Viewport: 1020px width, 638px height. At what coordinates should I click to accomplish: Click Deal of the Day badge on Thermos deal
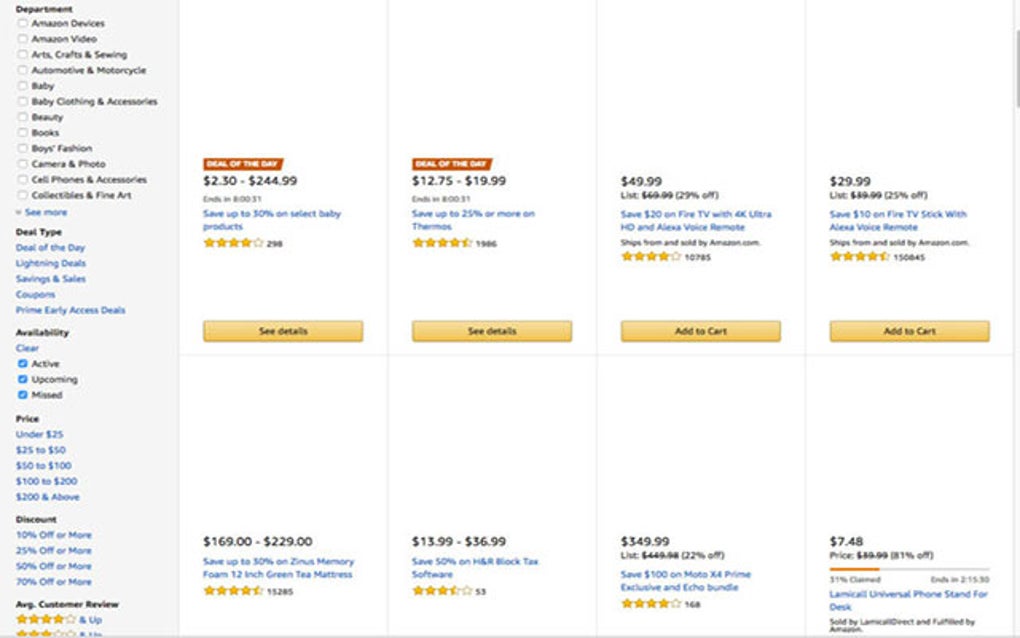pyautogui.click(x=452, y=164)
